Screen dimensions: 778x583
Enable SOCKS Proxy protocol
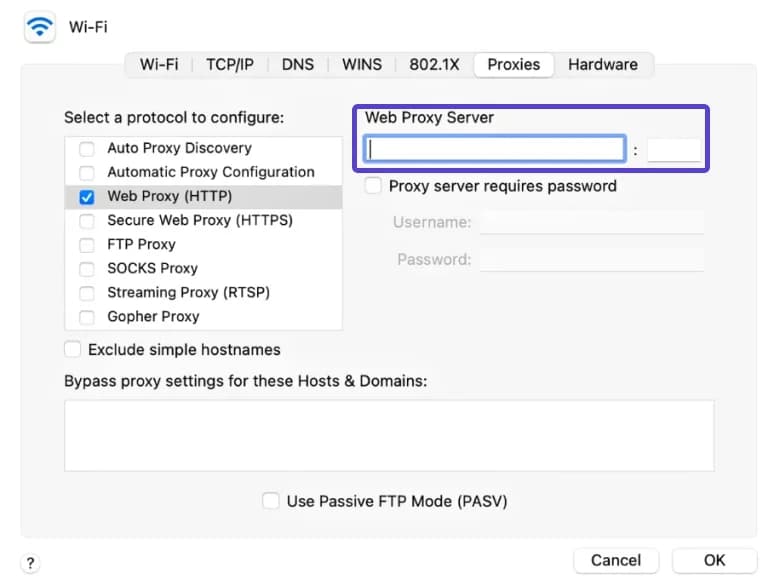87,269
